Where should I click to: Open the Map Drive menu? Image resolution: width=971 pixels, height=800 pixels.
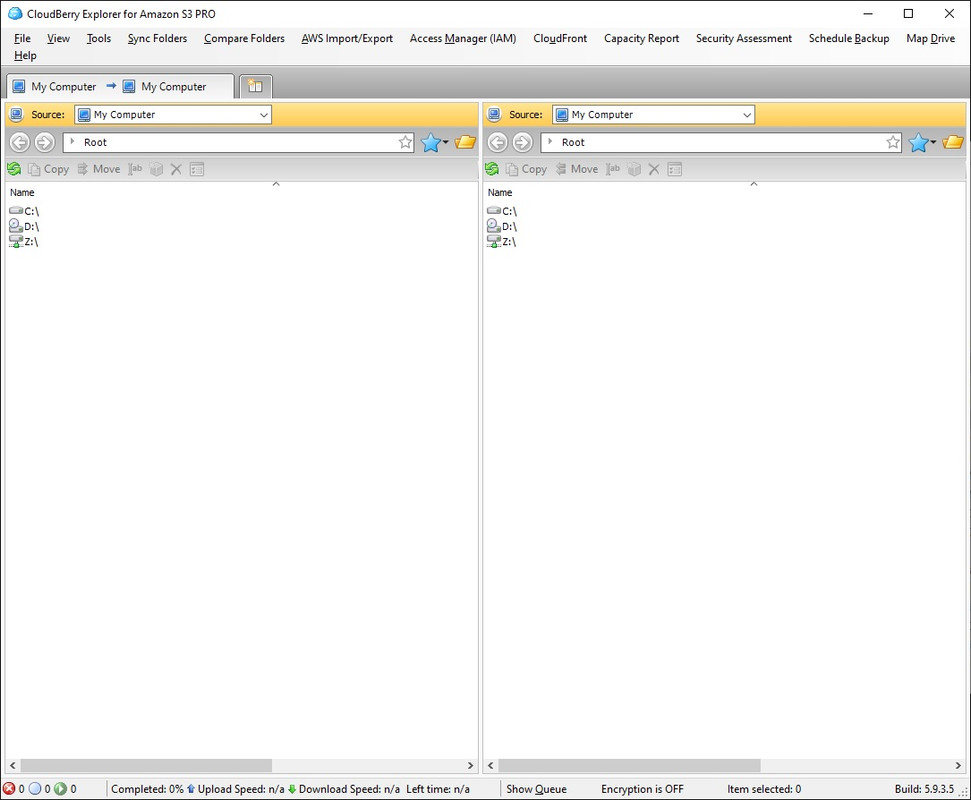pos(930,38)
